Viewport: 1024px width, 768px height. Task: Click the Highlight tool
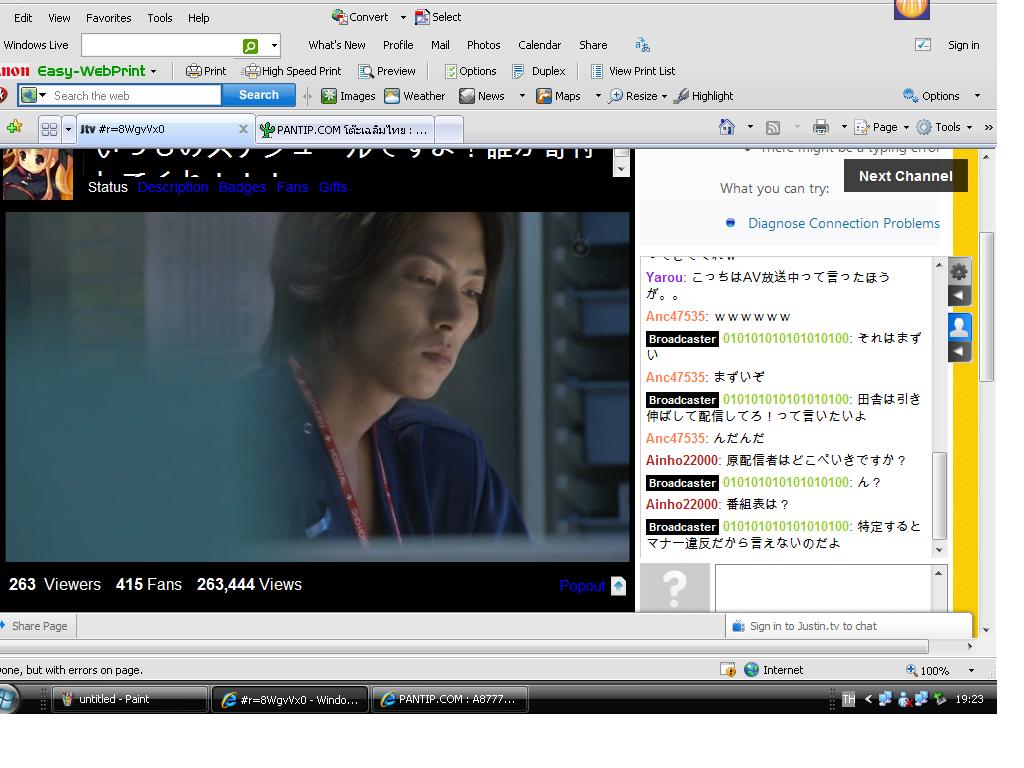(x=704, y=96)
